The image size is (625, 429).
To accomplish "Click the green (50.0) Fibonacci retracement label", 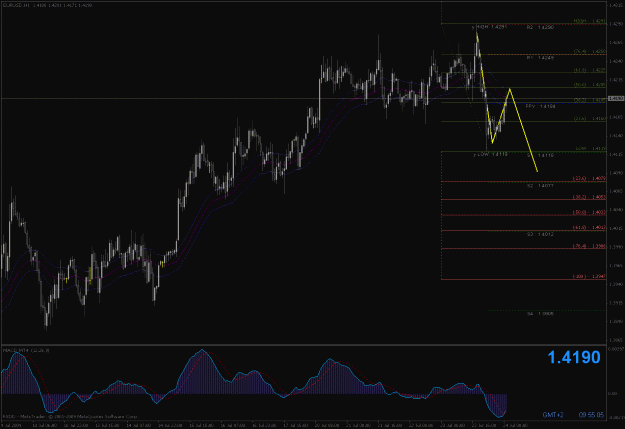I will click(590, 85).
